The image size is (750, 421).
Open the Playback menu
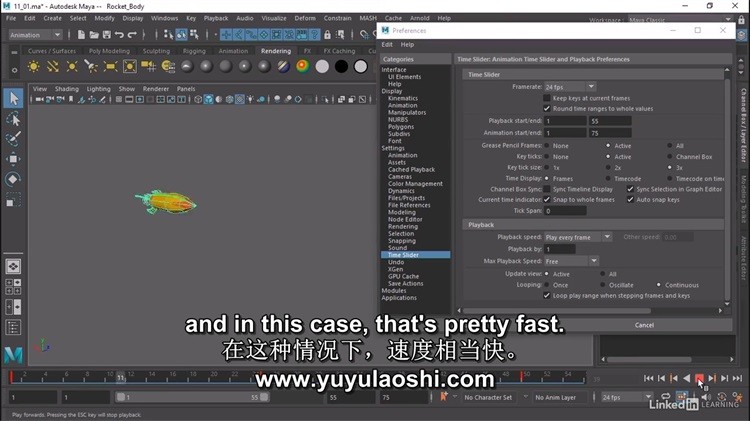(x=216, y=18)
